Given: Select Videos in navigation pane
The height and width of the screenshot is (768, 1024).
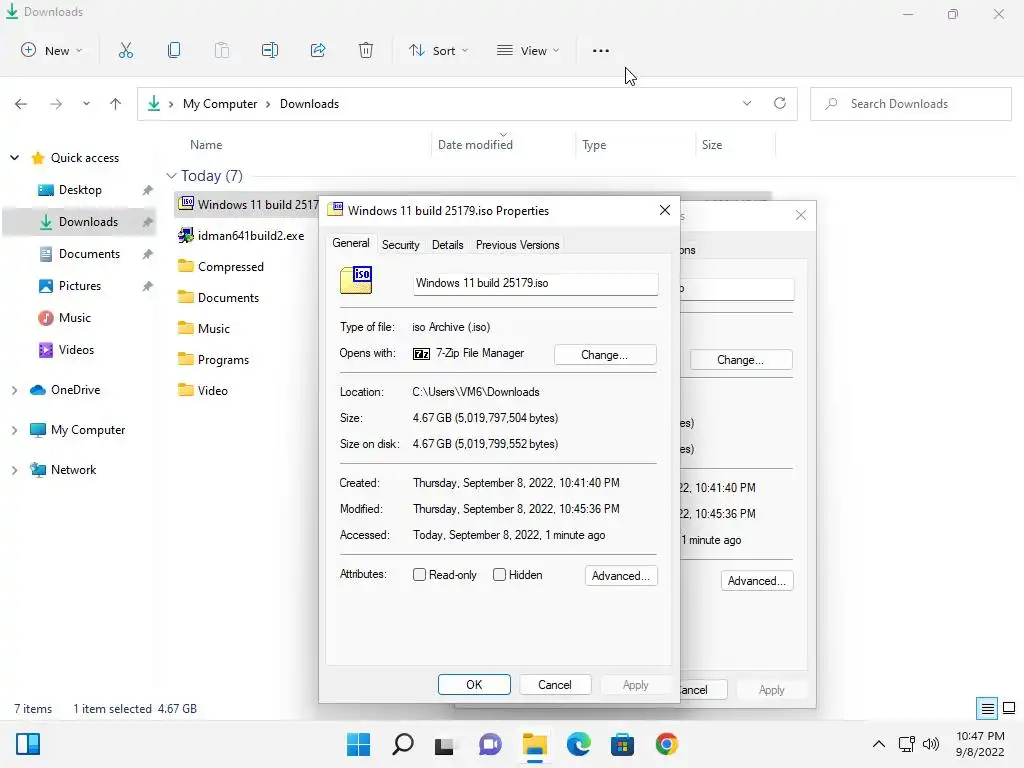Looking at the screenshot, I should (76, 349).
